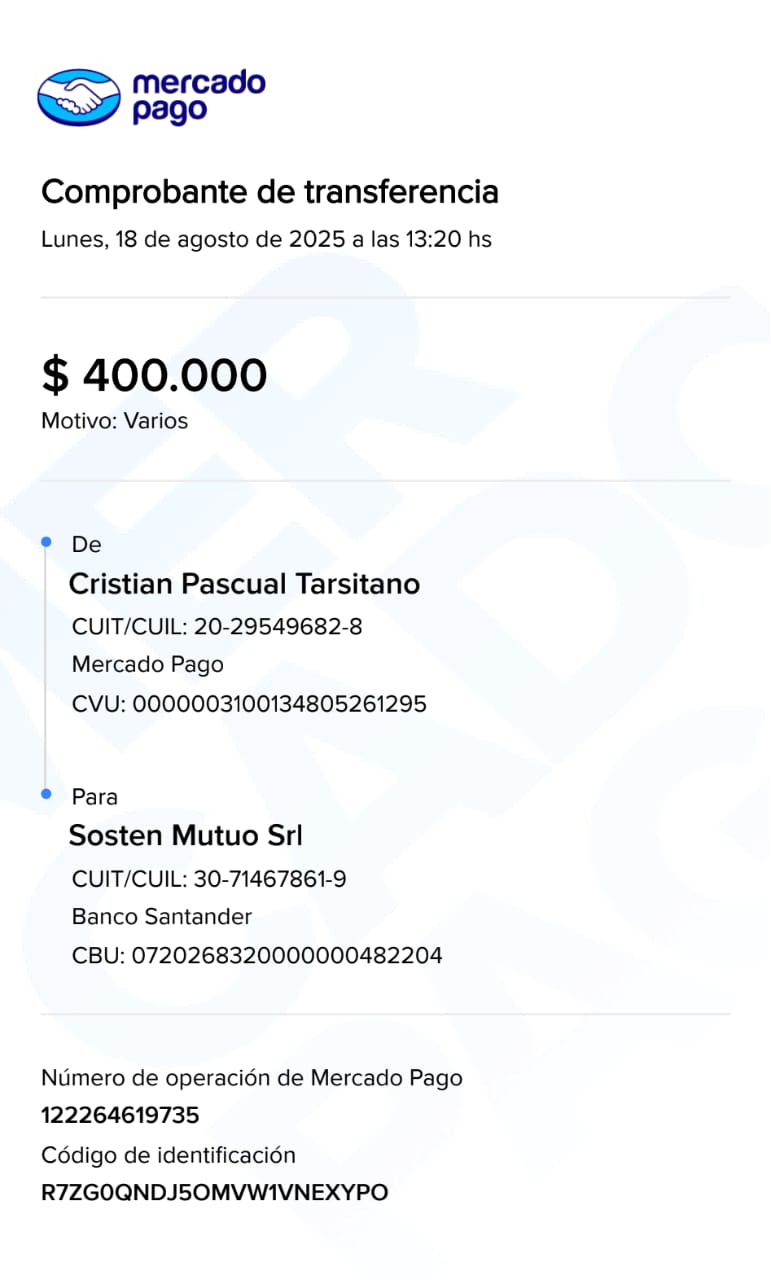Click the "mercado pago" logo text
771x1280 pixels.
tap(198, 96)
